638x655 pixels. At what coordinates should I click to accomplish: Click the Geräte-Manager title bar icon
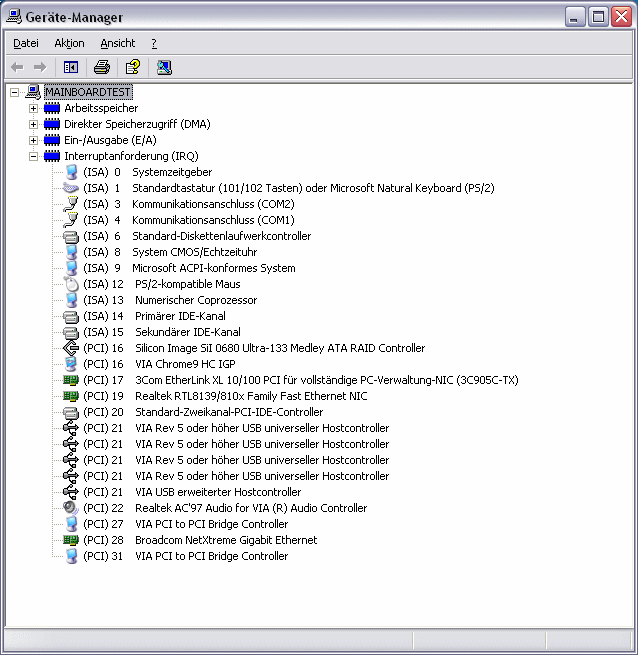pos(14,17)
